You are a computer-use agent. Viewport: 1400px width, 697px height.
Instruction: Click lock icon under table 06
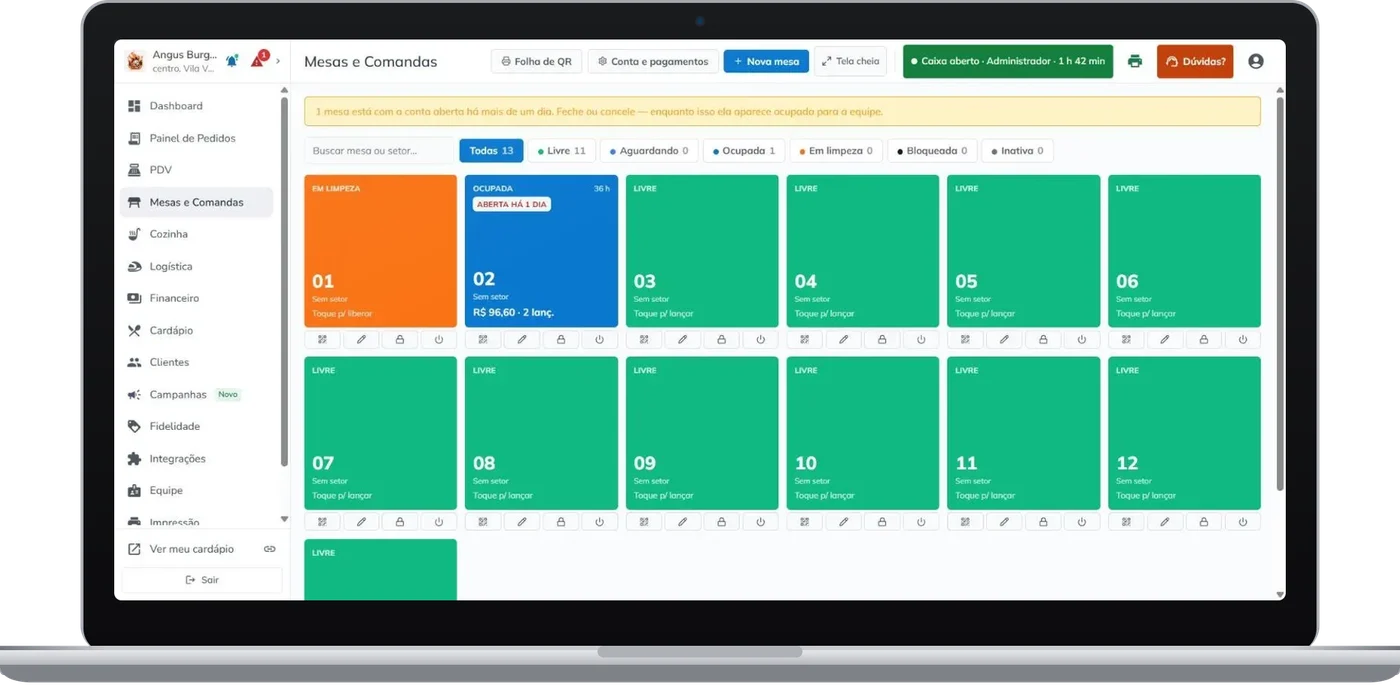coord(1204,340)
